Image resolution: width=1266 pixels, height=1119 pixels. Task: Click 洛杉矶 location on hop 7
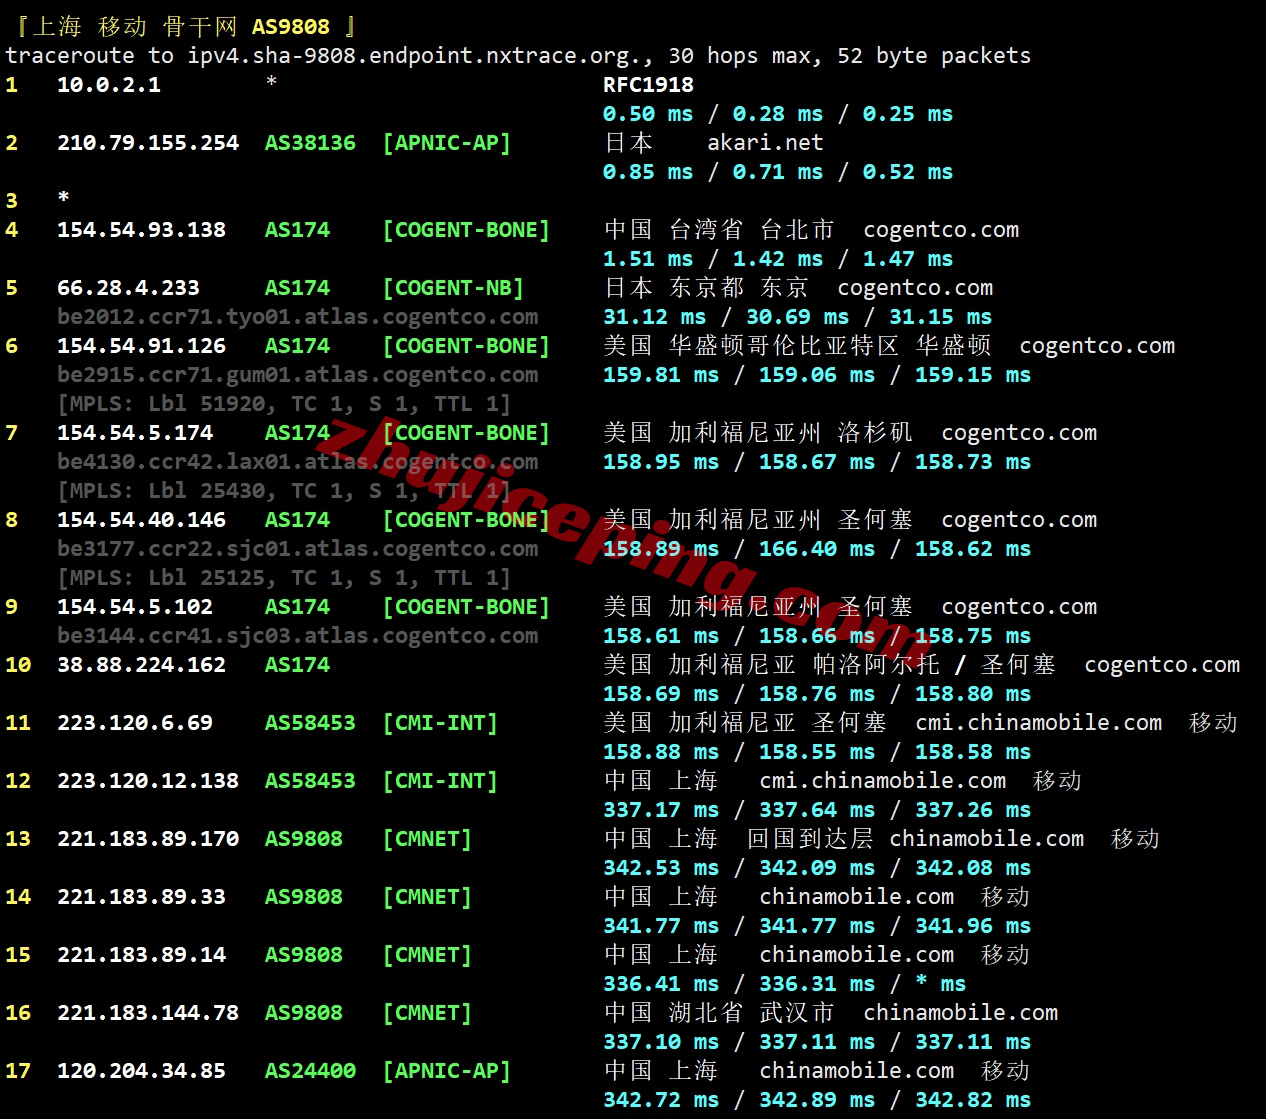pos(875,433)
